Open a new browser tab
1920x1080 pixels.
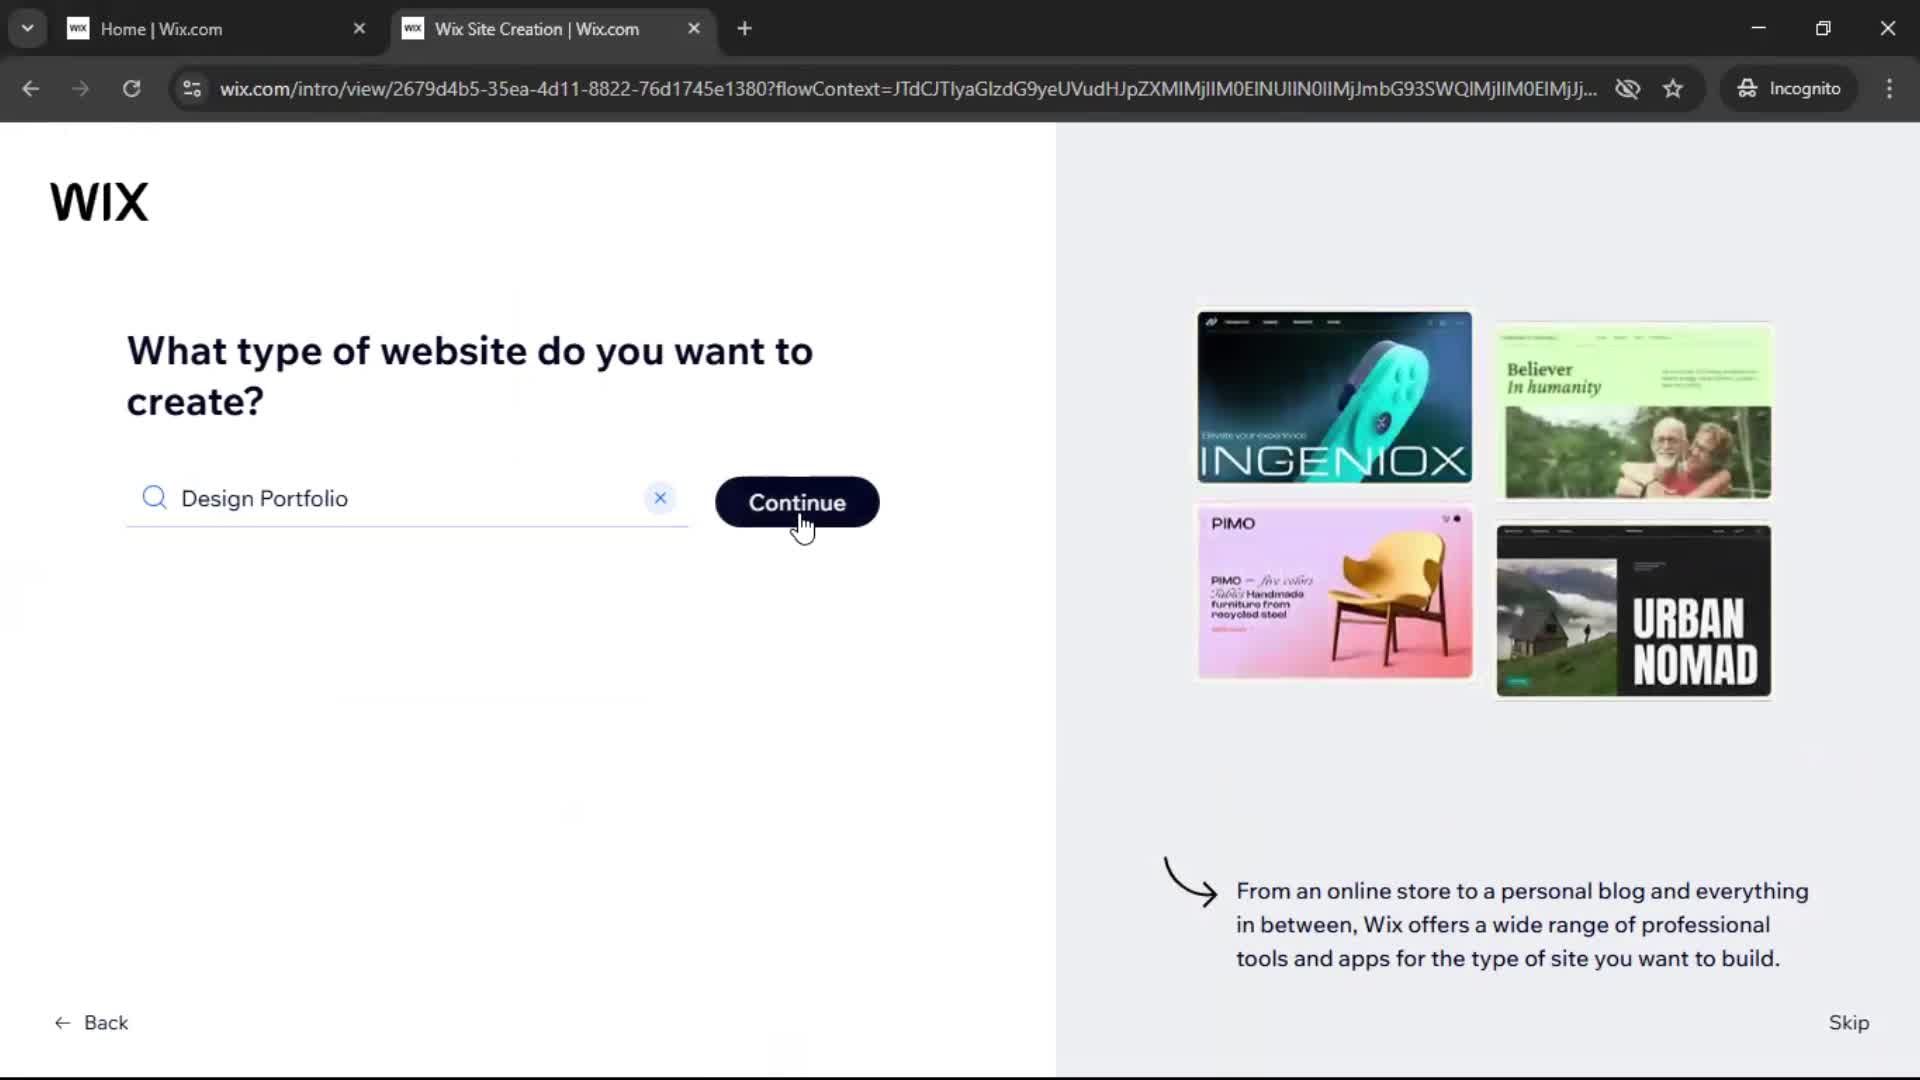[744, 29]
